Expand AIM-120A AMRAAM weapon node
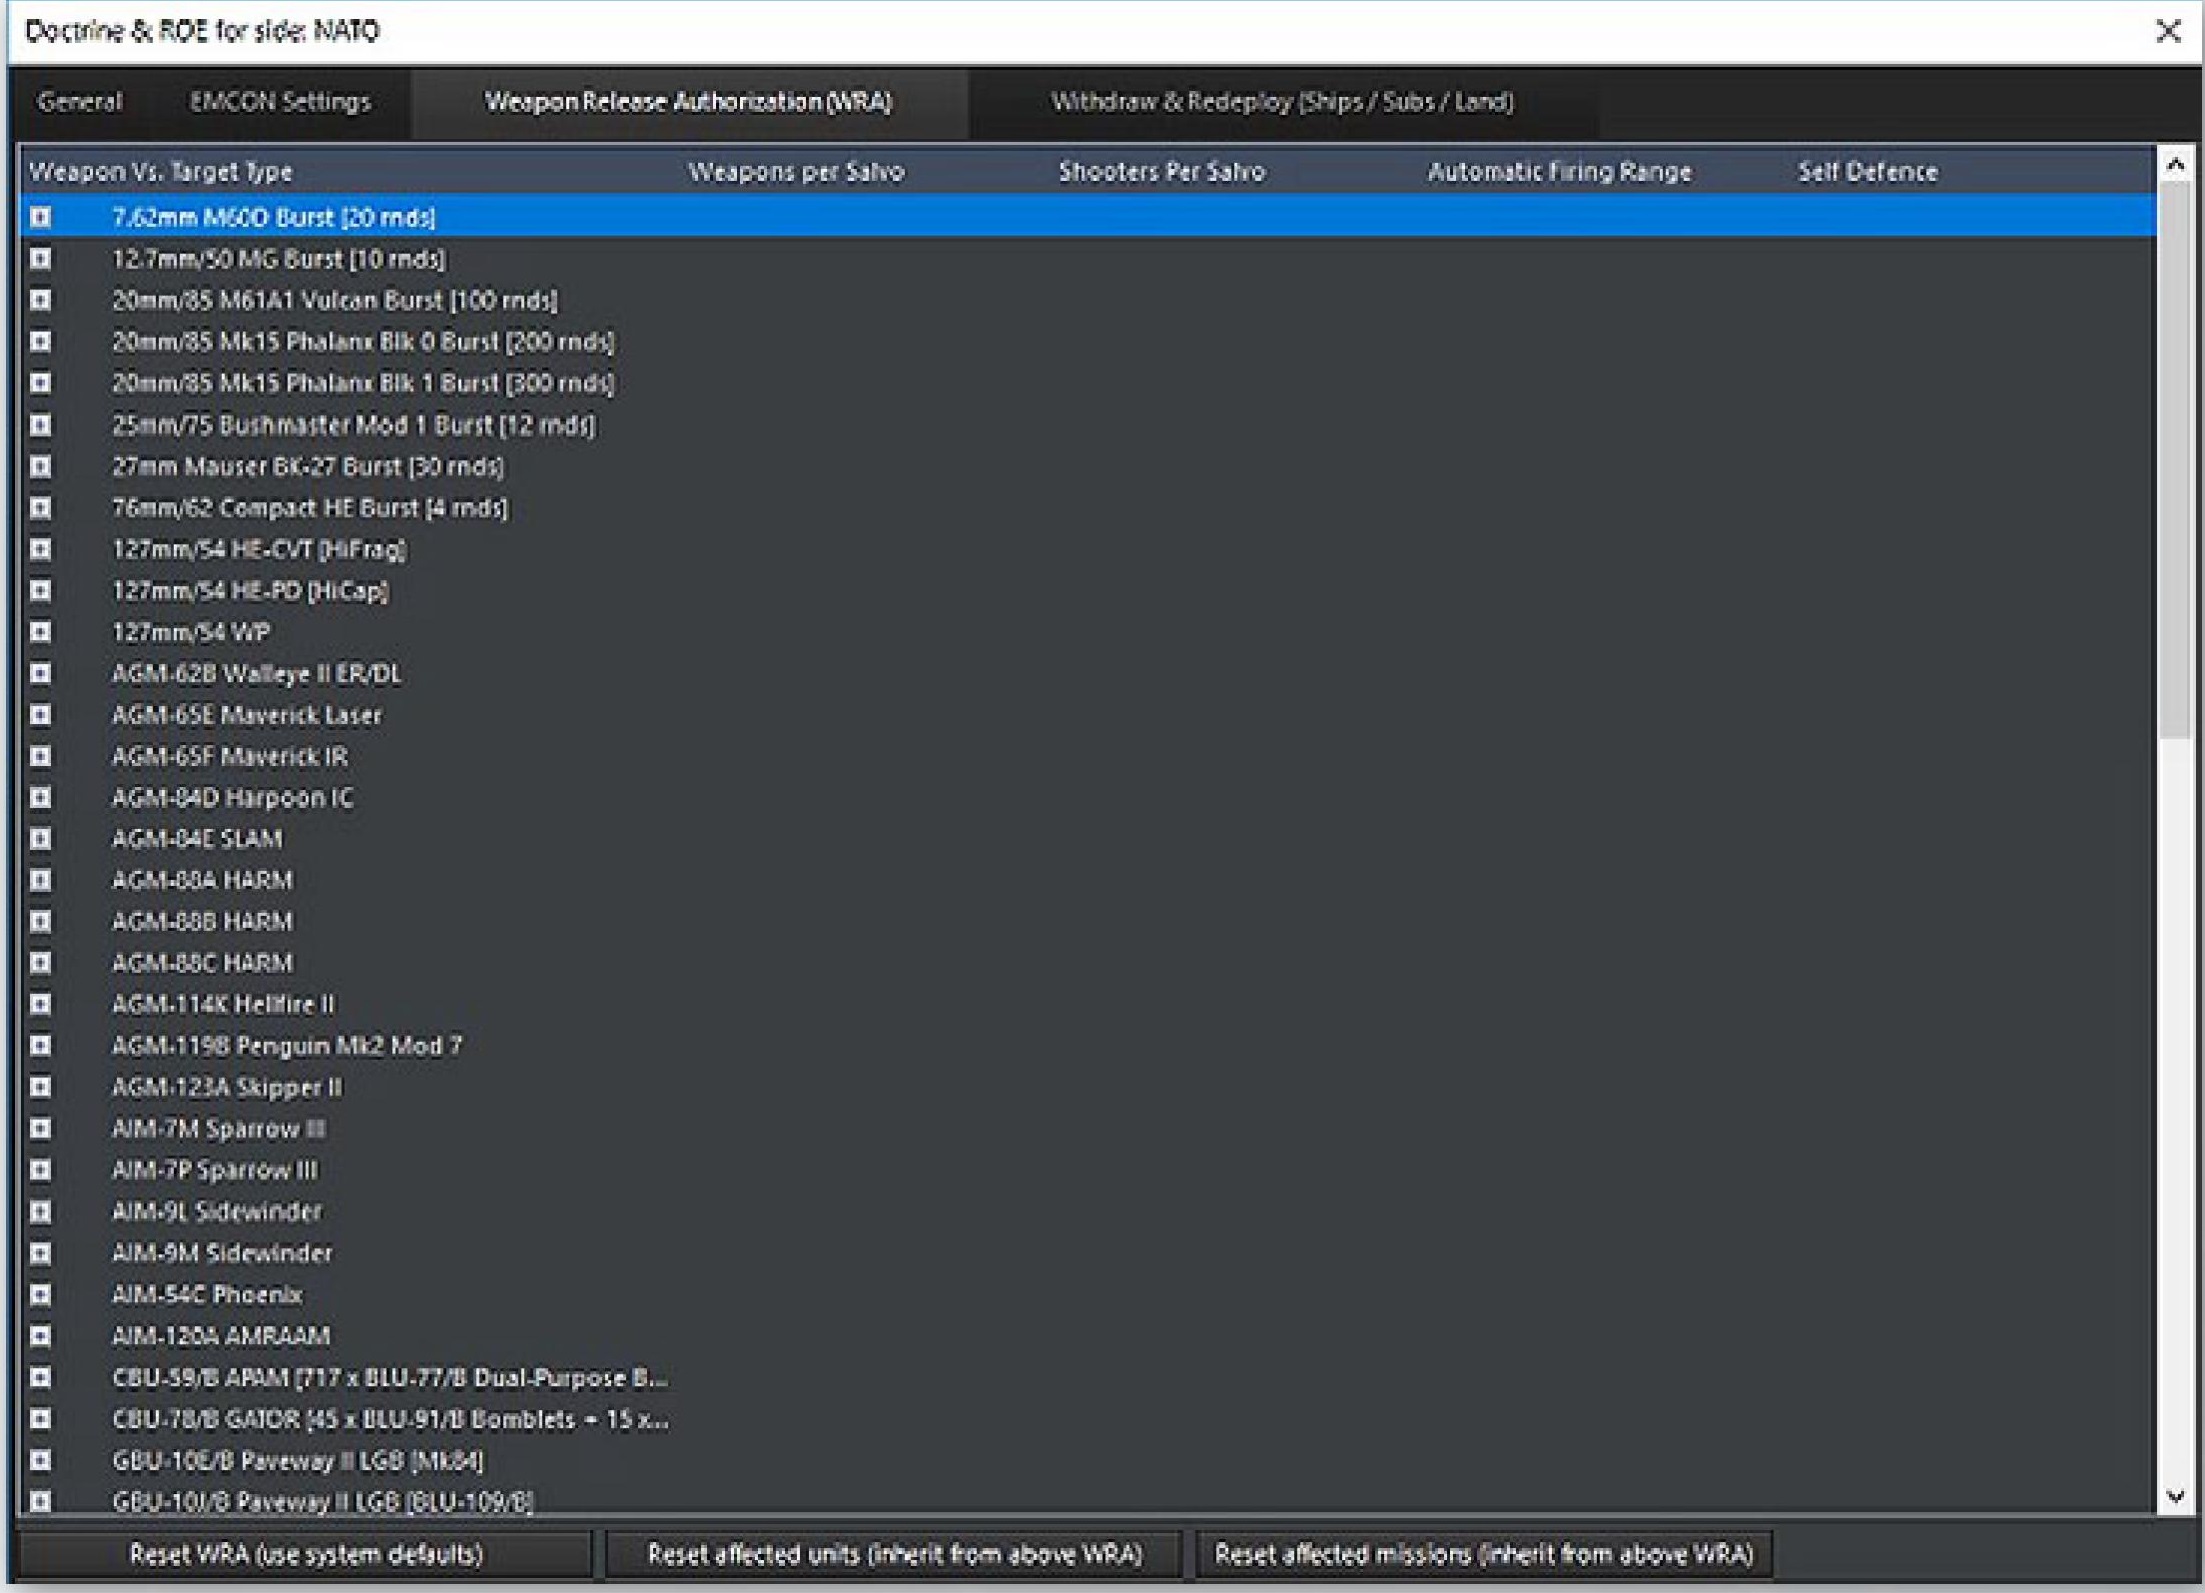The width and height of the screenshot is (2205, 1593). coord(40,1336)
